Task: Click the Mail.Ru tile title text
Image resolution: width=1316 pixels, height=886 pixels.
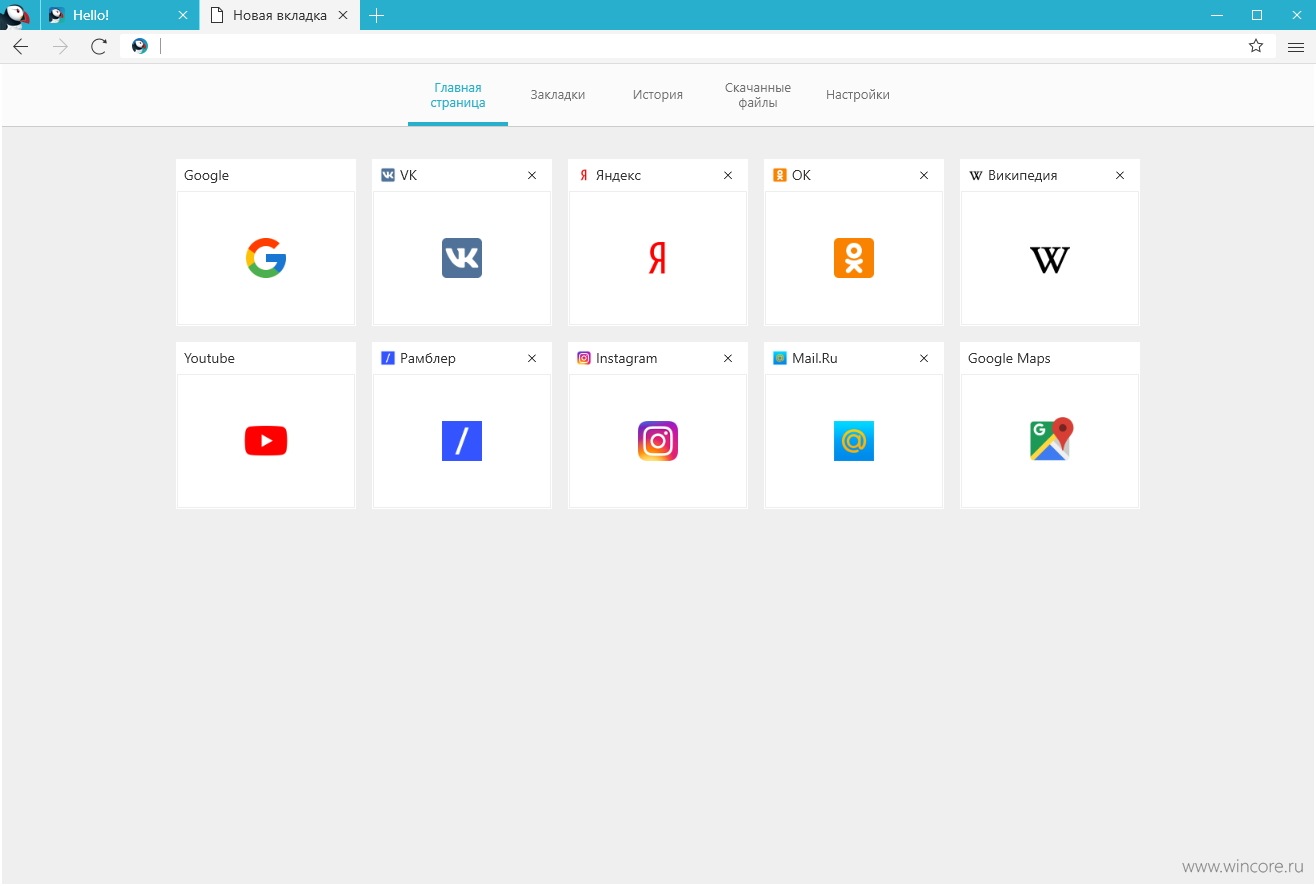Action: click(815, 358)
